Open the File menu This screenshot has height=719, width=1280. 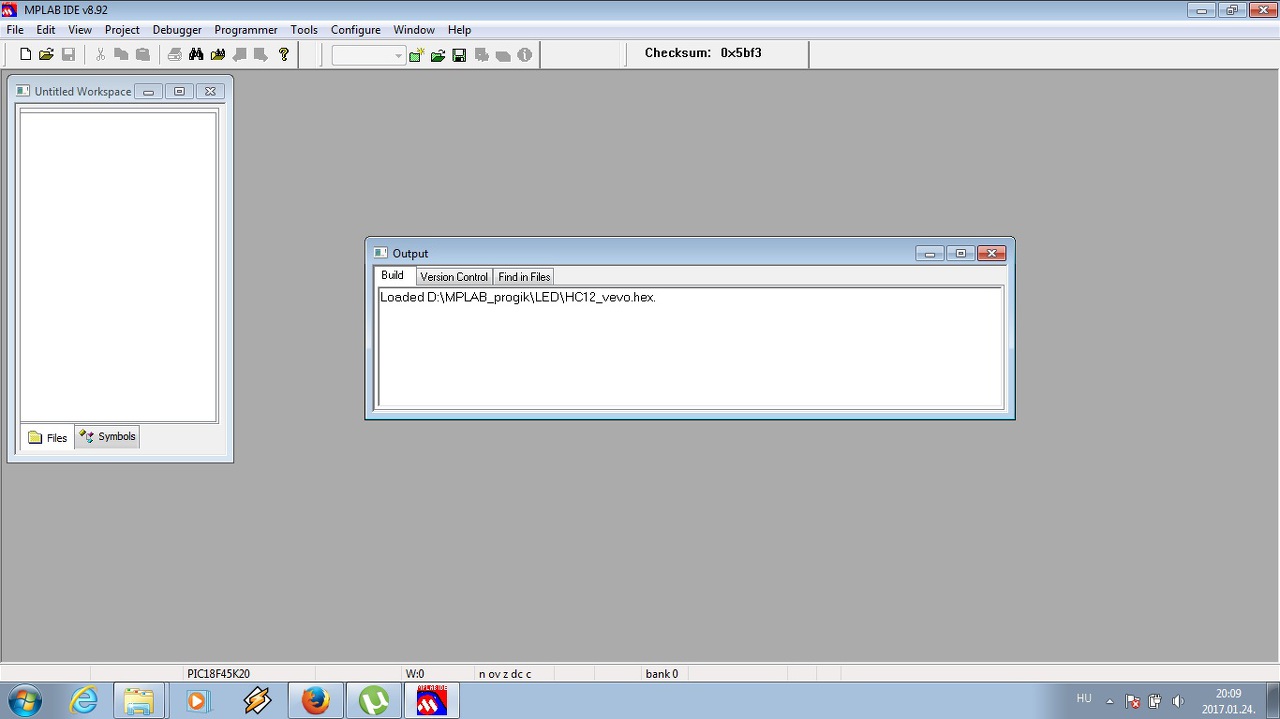point(15,30)
